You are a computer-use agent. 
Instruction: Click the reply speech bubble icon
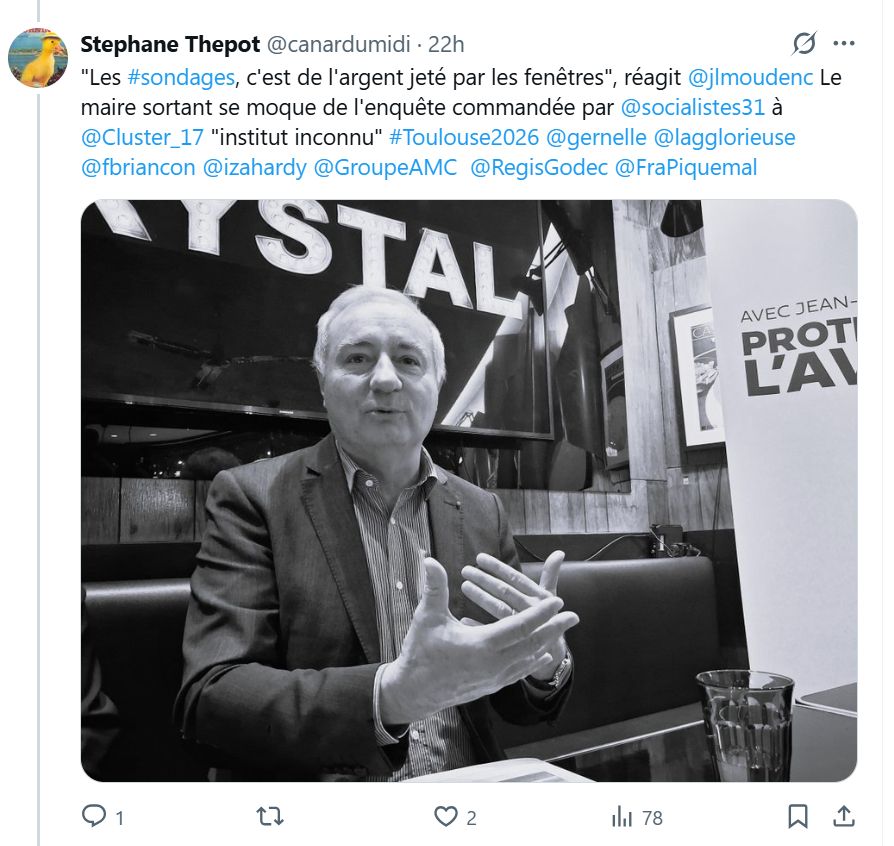94,816
